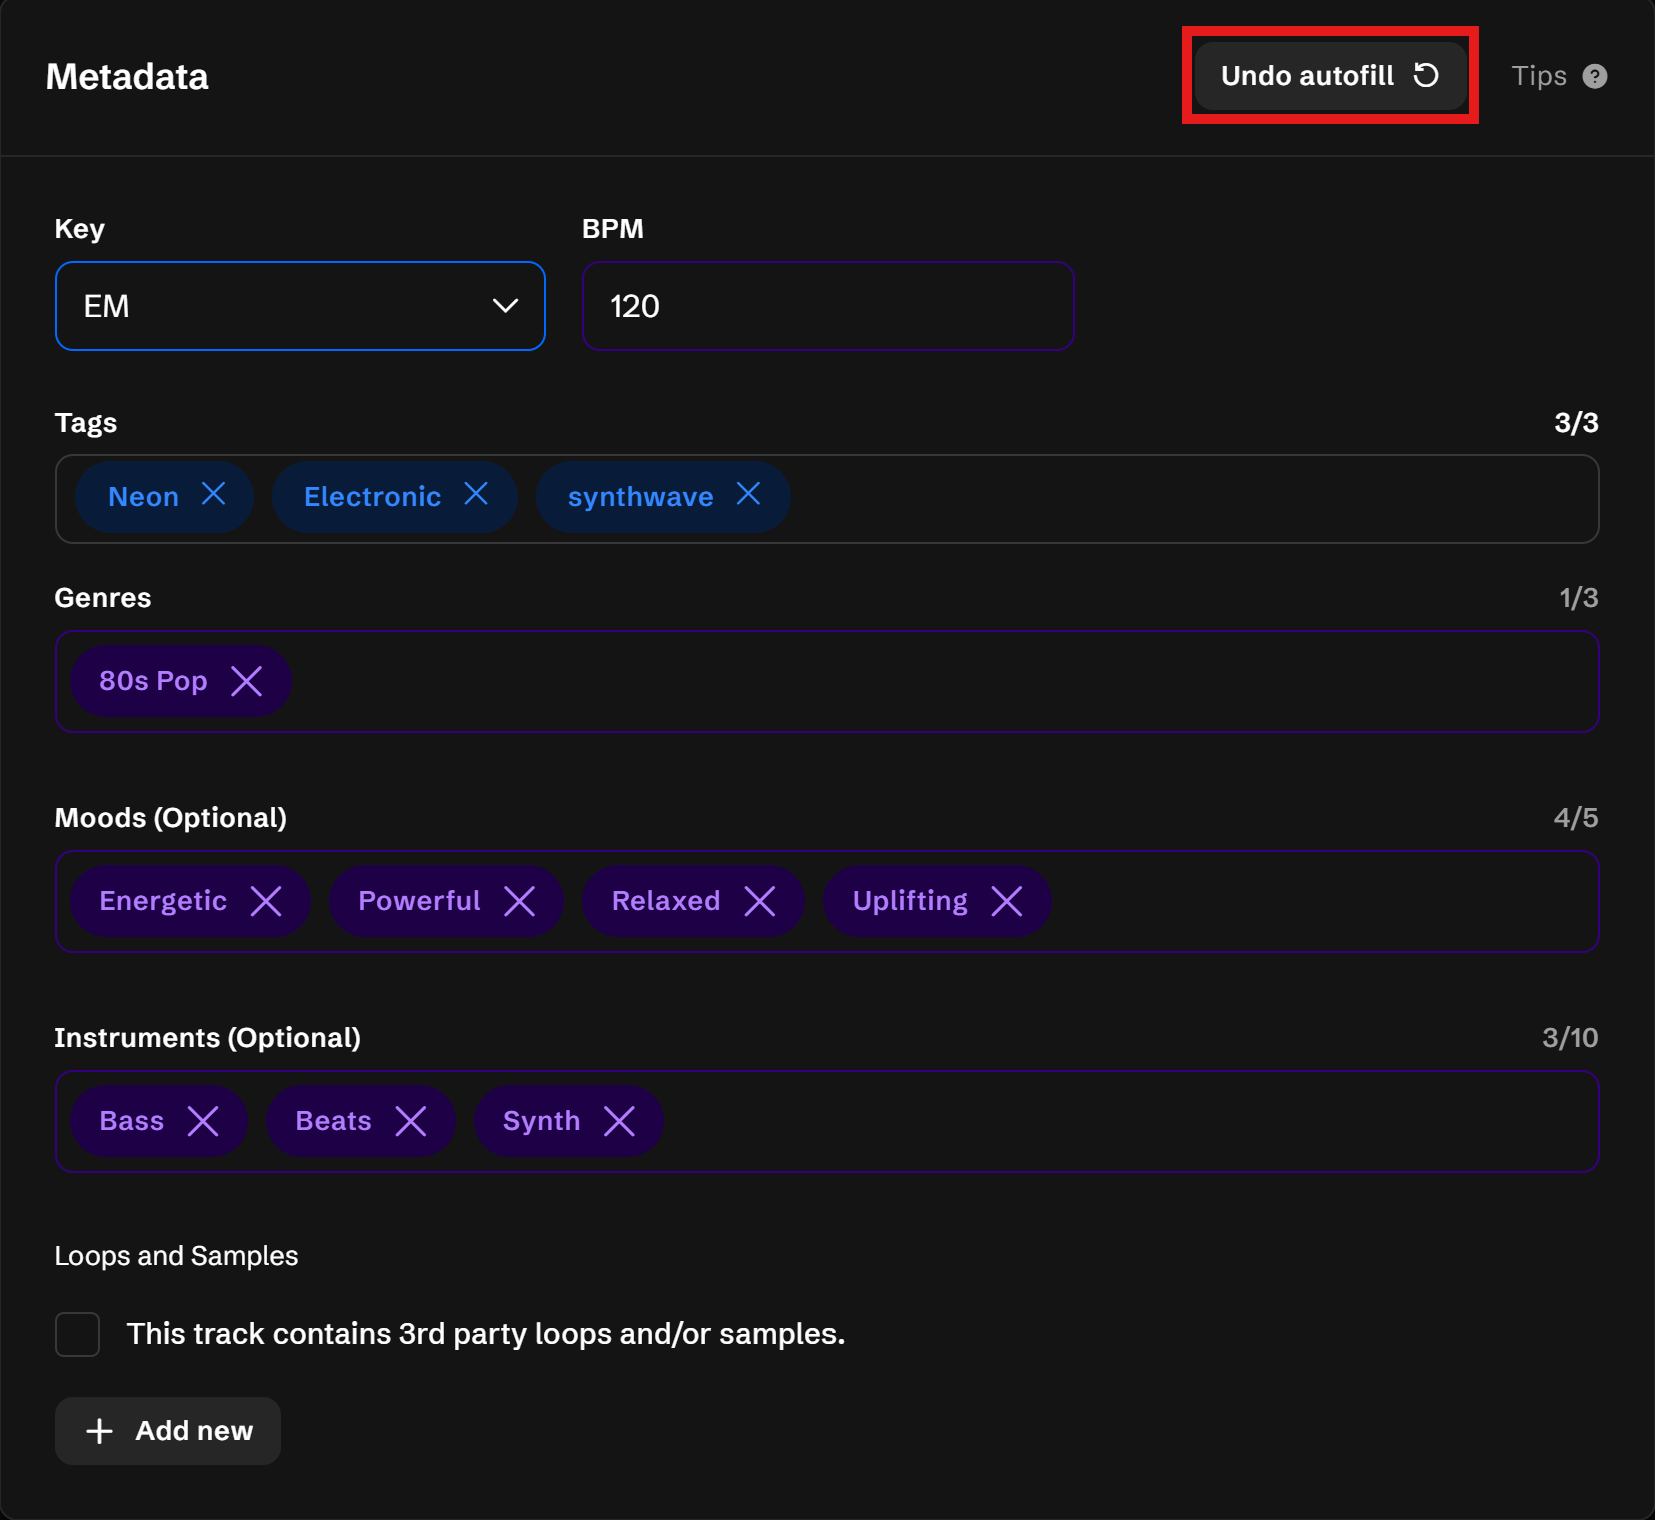1655x1520 pixels.
Task: Check the 3rd party loops checkbox
Action: click(x=78, y=1335)
